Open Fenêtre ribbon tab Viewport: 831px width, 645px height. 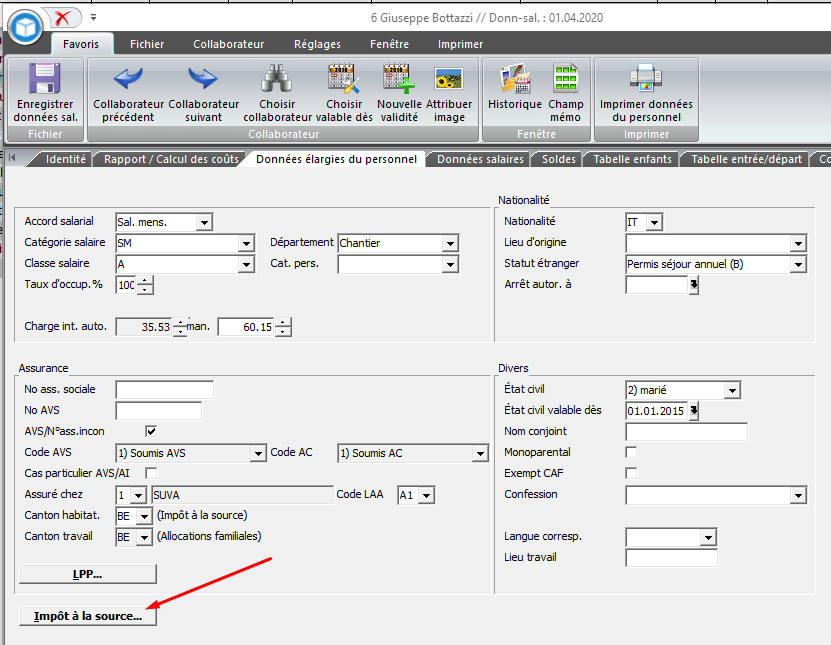pos(389,44)
